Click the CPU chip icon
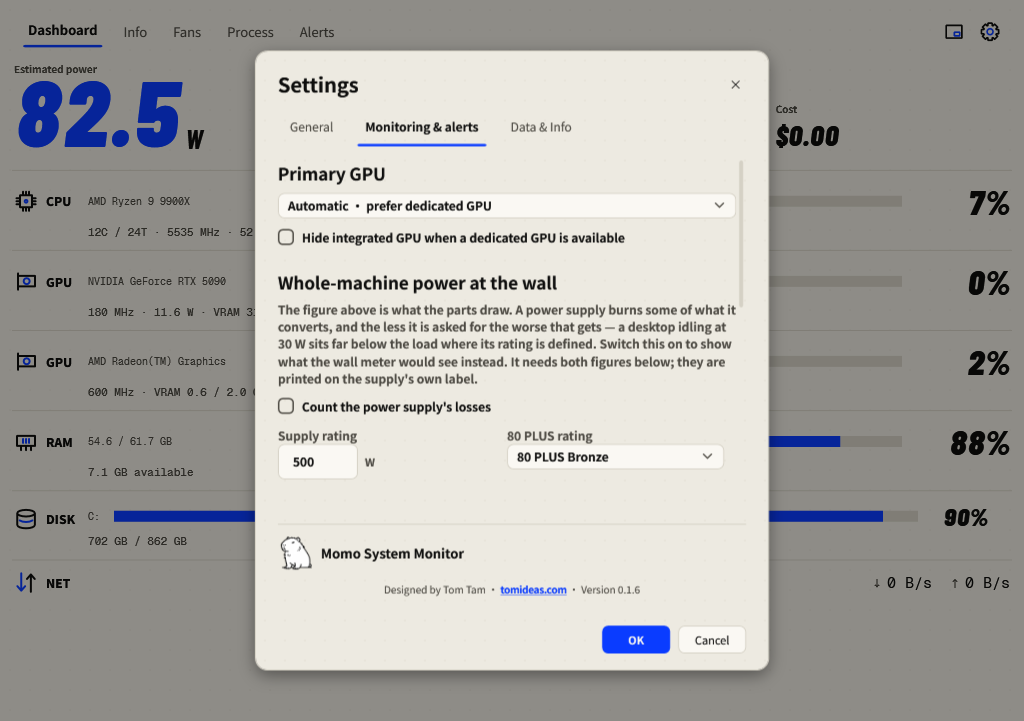The image size is (1024, 721). click(x=26, y=201)
